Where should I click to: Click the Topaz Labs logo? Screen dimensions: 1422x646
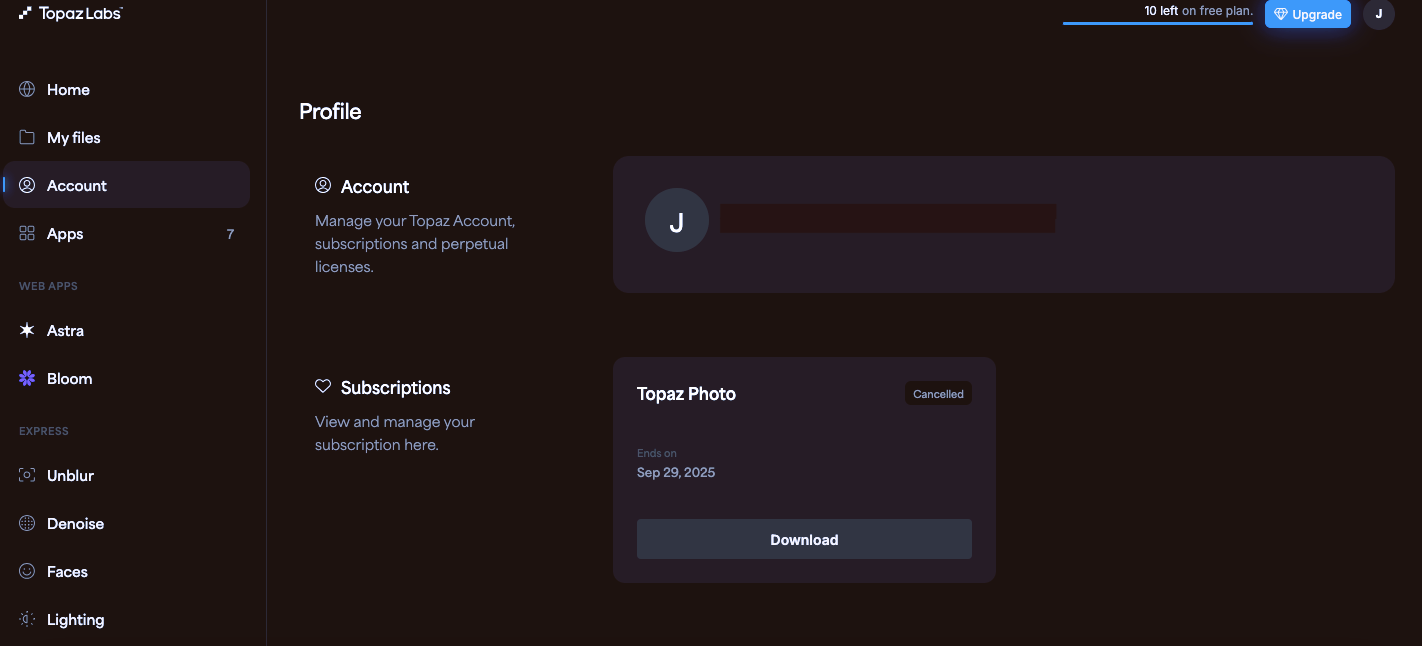point(71,13)
